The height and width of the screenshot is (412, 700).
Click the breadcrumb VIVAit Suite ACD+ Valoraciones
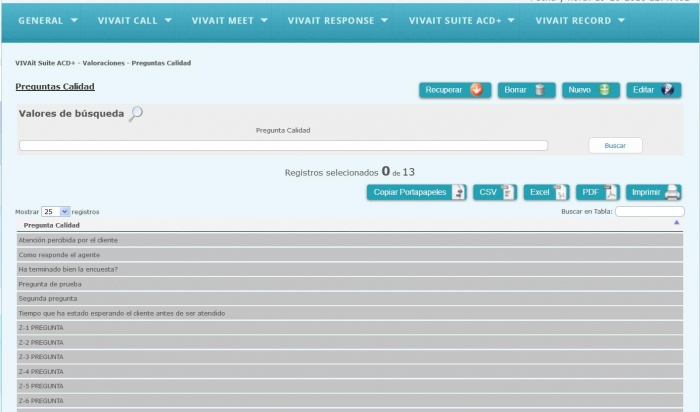(70, 63)
